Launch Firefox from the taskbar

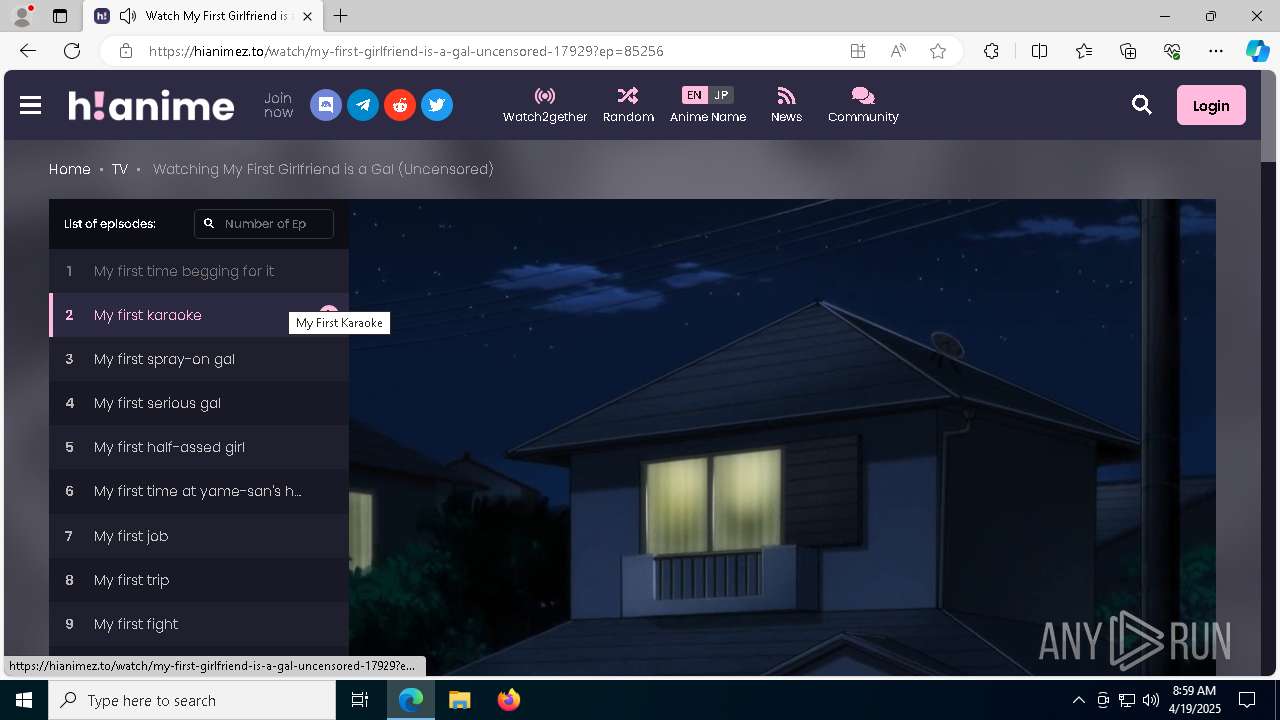tap(509, 700)
